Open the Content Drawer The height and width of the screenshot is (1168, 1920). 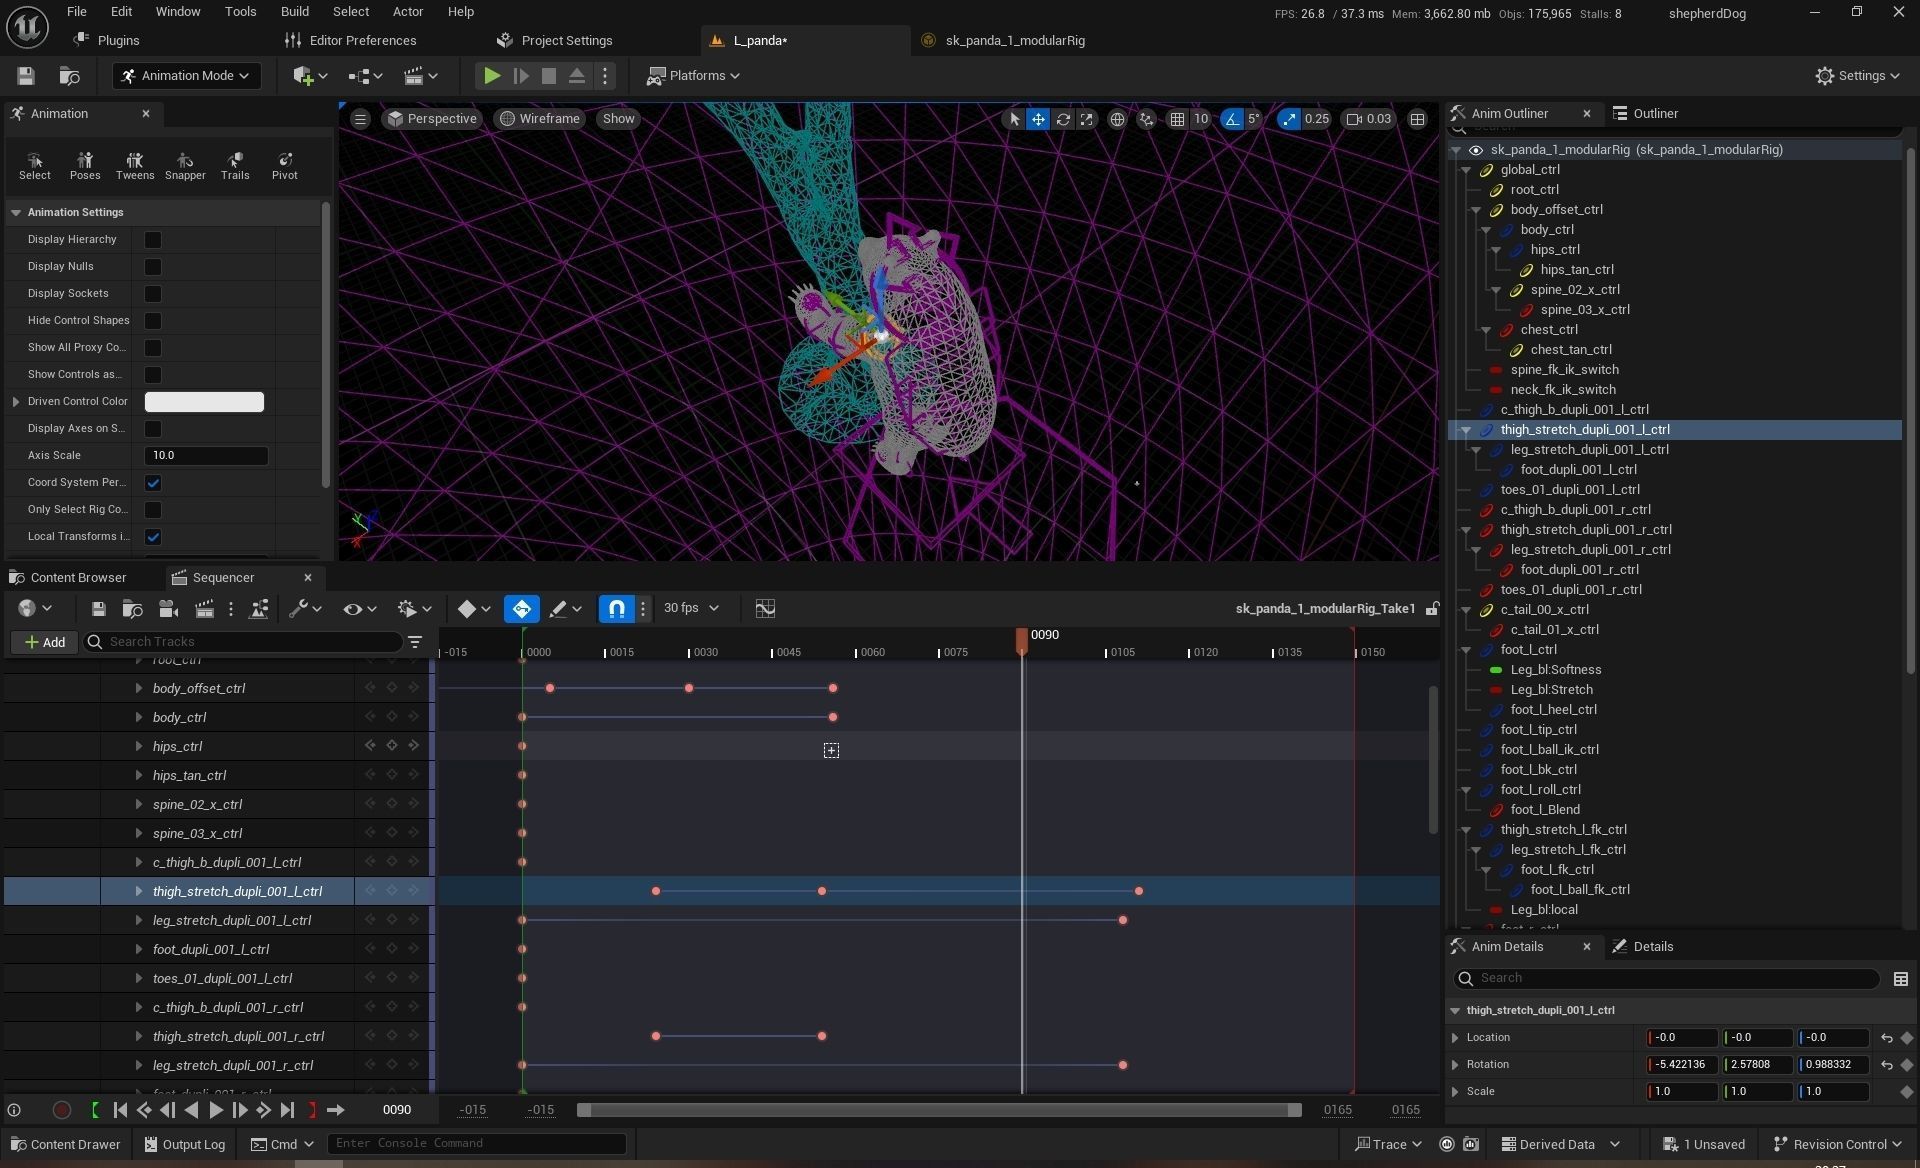pyautogui.click(x=65, y=1144)
